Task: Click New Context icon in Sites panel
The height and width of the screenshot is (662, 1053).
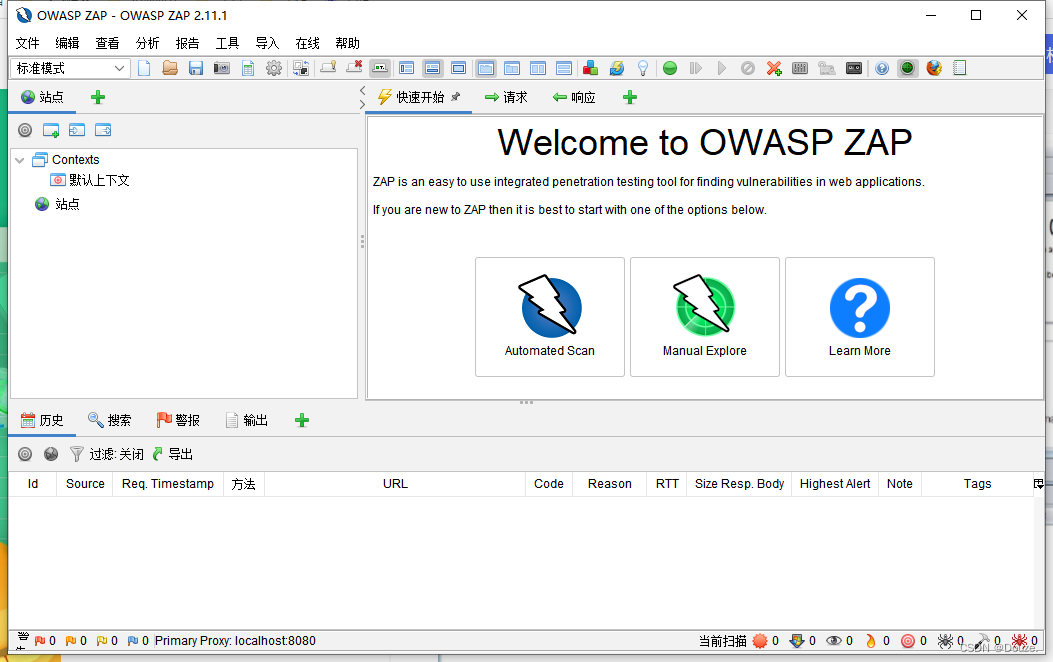Action: tap(51, 130)
